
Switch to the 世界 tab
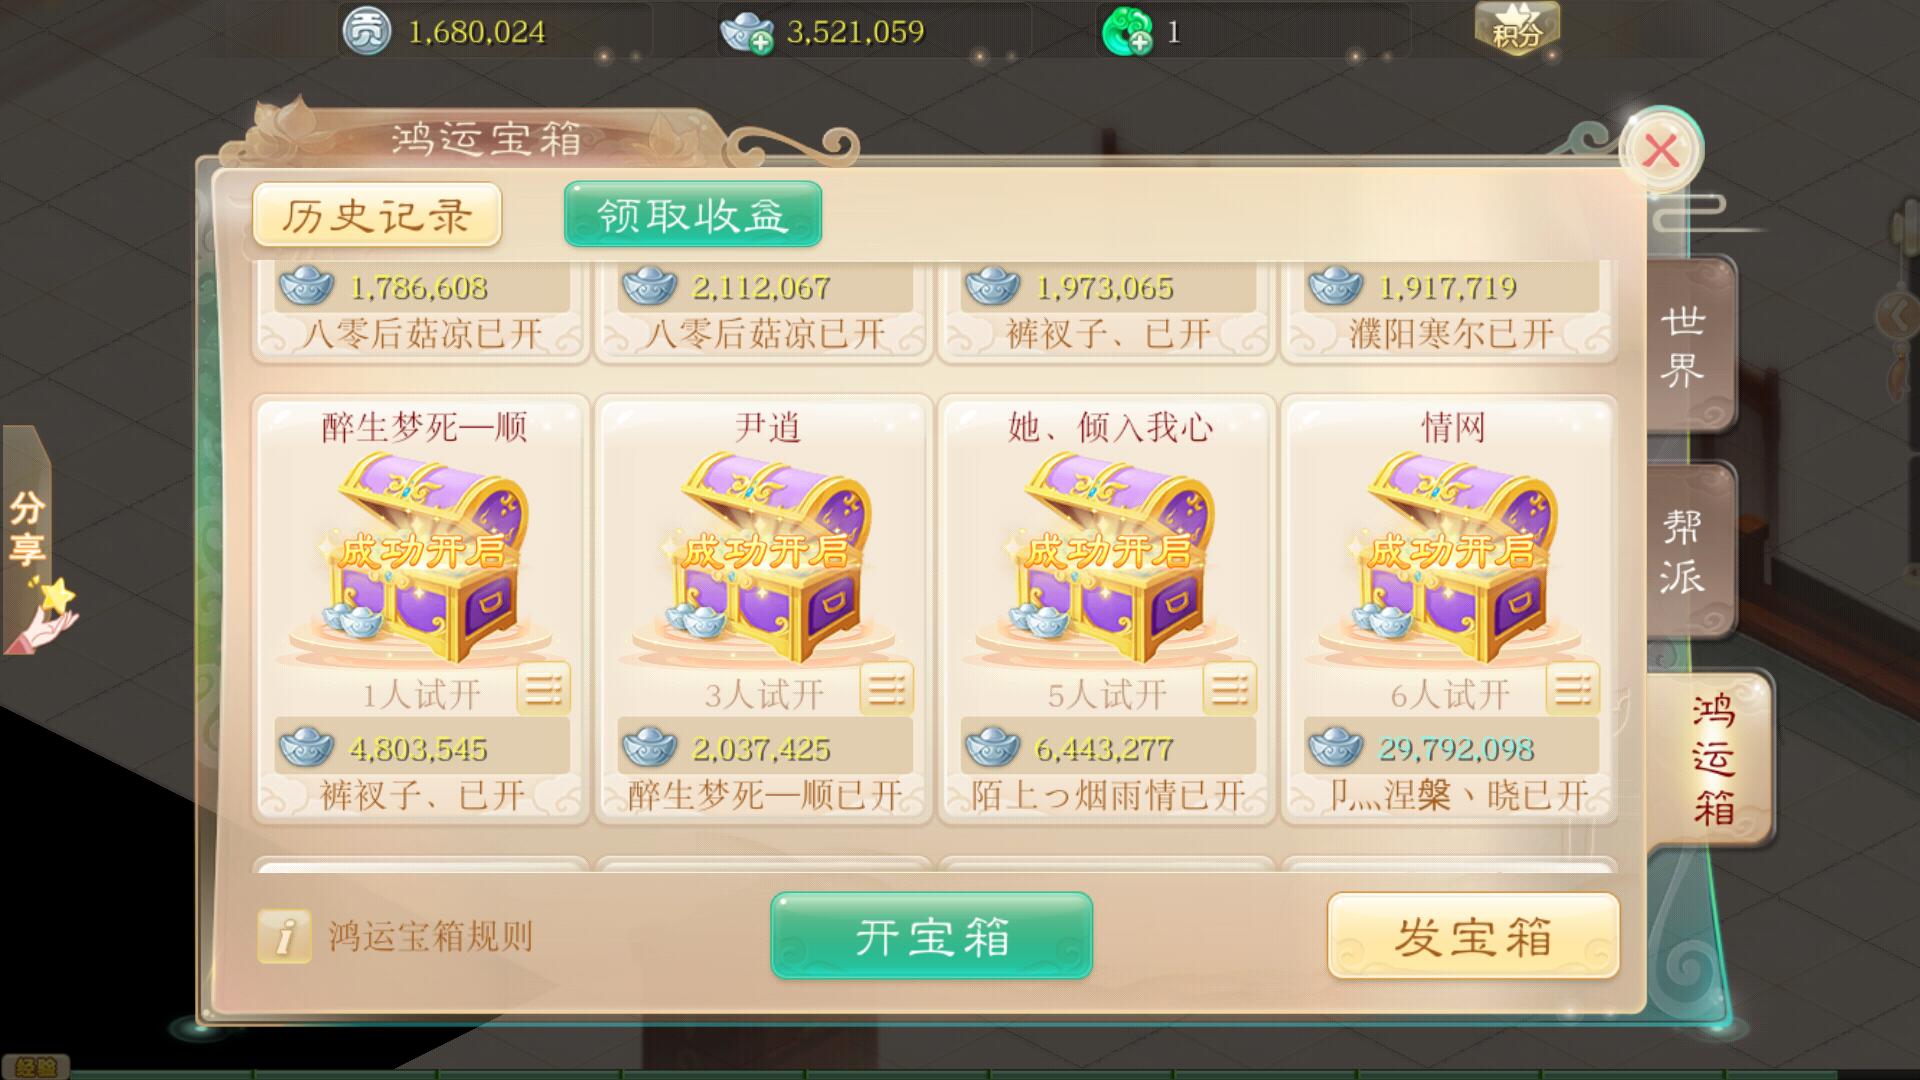click(x=1688, y=345)
